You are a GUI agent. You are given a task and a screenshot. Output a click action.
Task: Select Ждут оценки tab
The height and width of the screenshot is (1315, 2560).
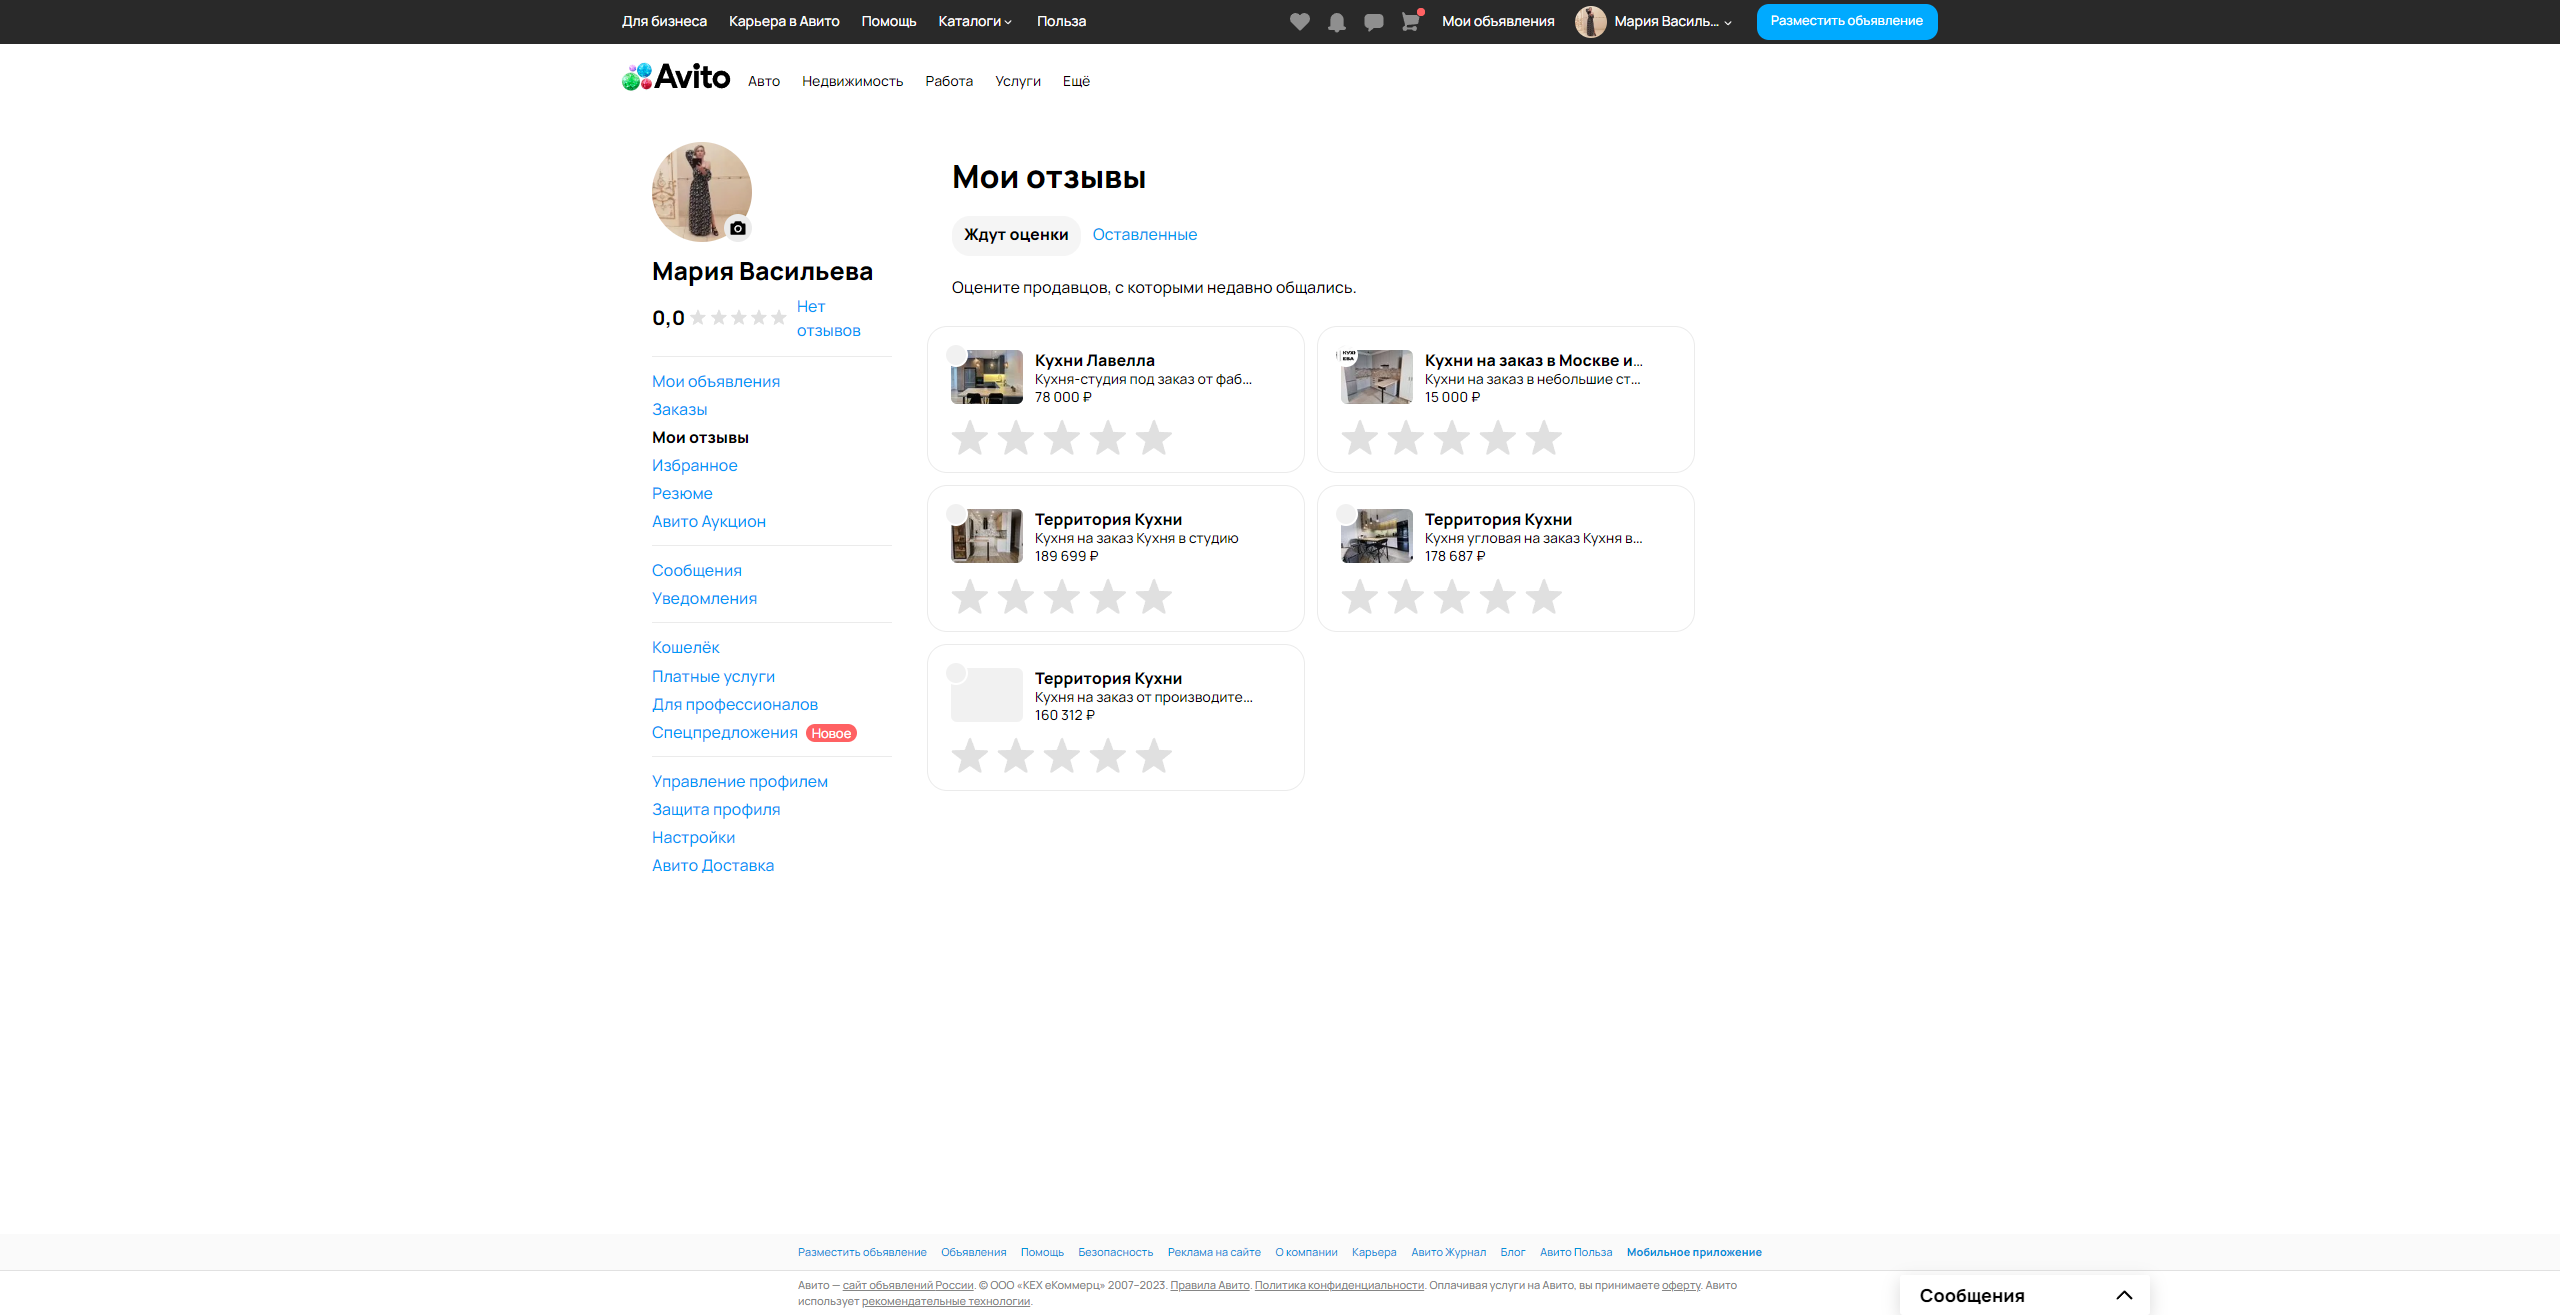coord(1015,234)
